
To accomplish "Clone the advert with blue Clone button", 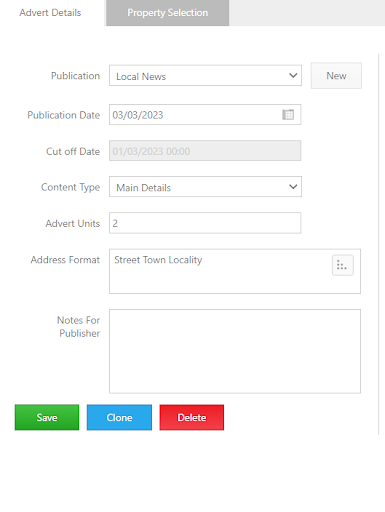I will (119, 417).
